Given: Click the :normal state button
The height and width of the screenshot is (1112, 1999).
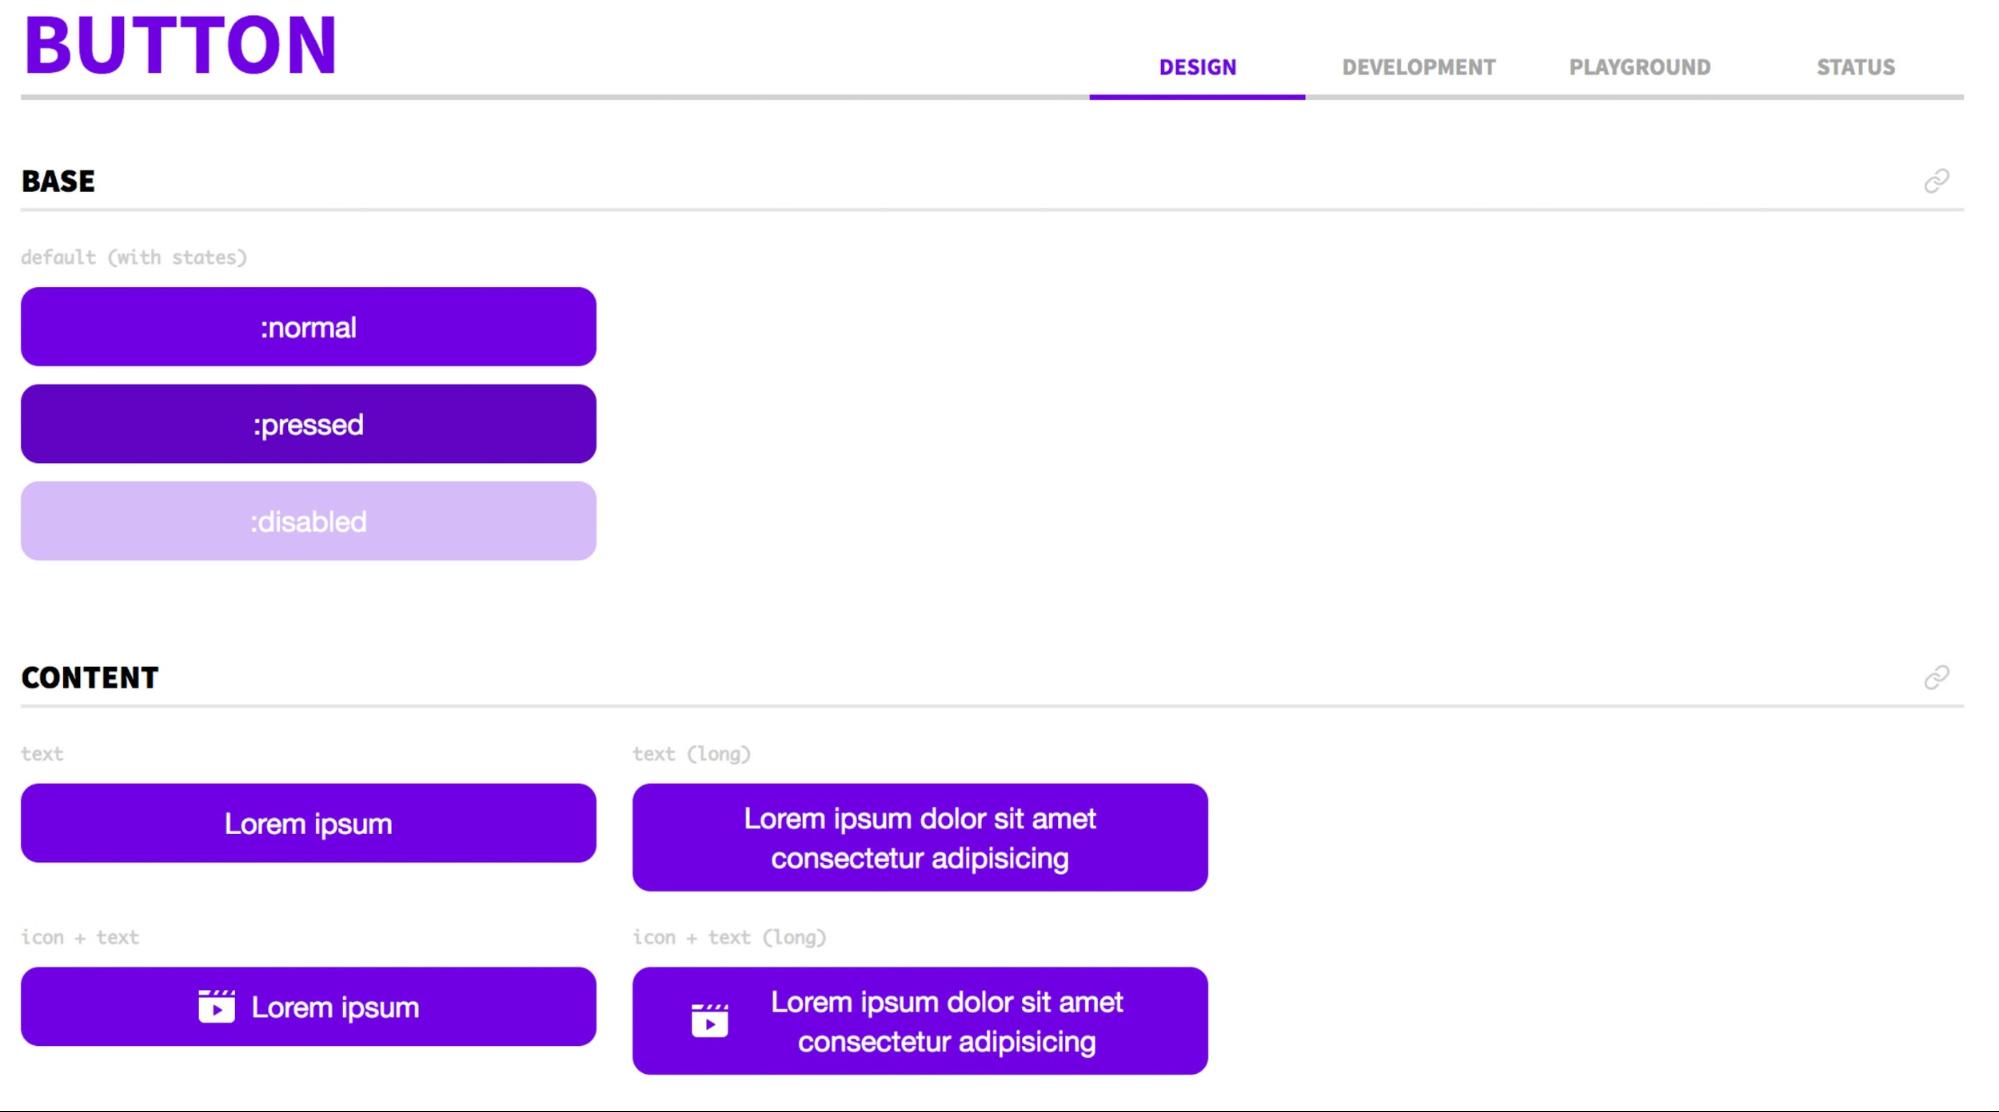Looking at the screenshot, I should (308, 327).
